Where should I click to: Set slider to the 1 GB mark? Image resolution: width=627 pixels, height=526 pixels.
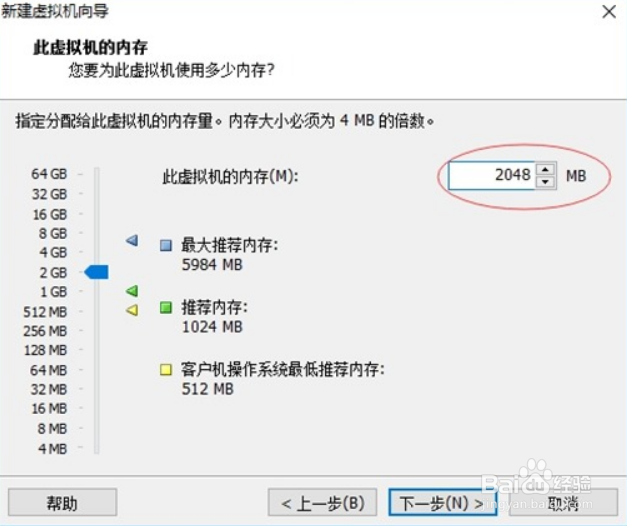pyautogui.click(x=96, y=292)
